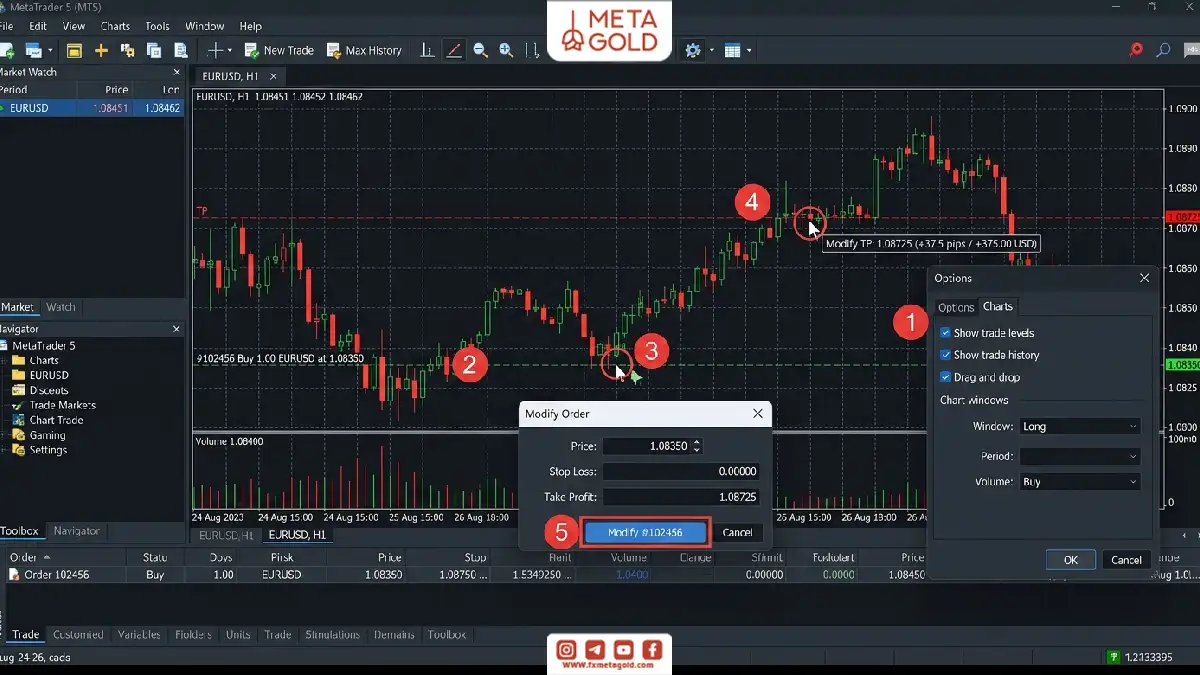Click the Modify #102456 button

645,532
